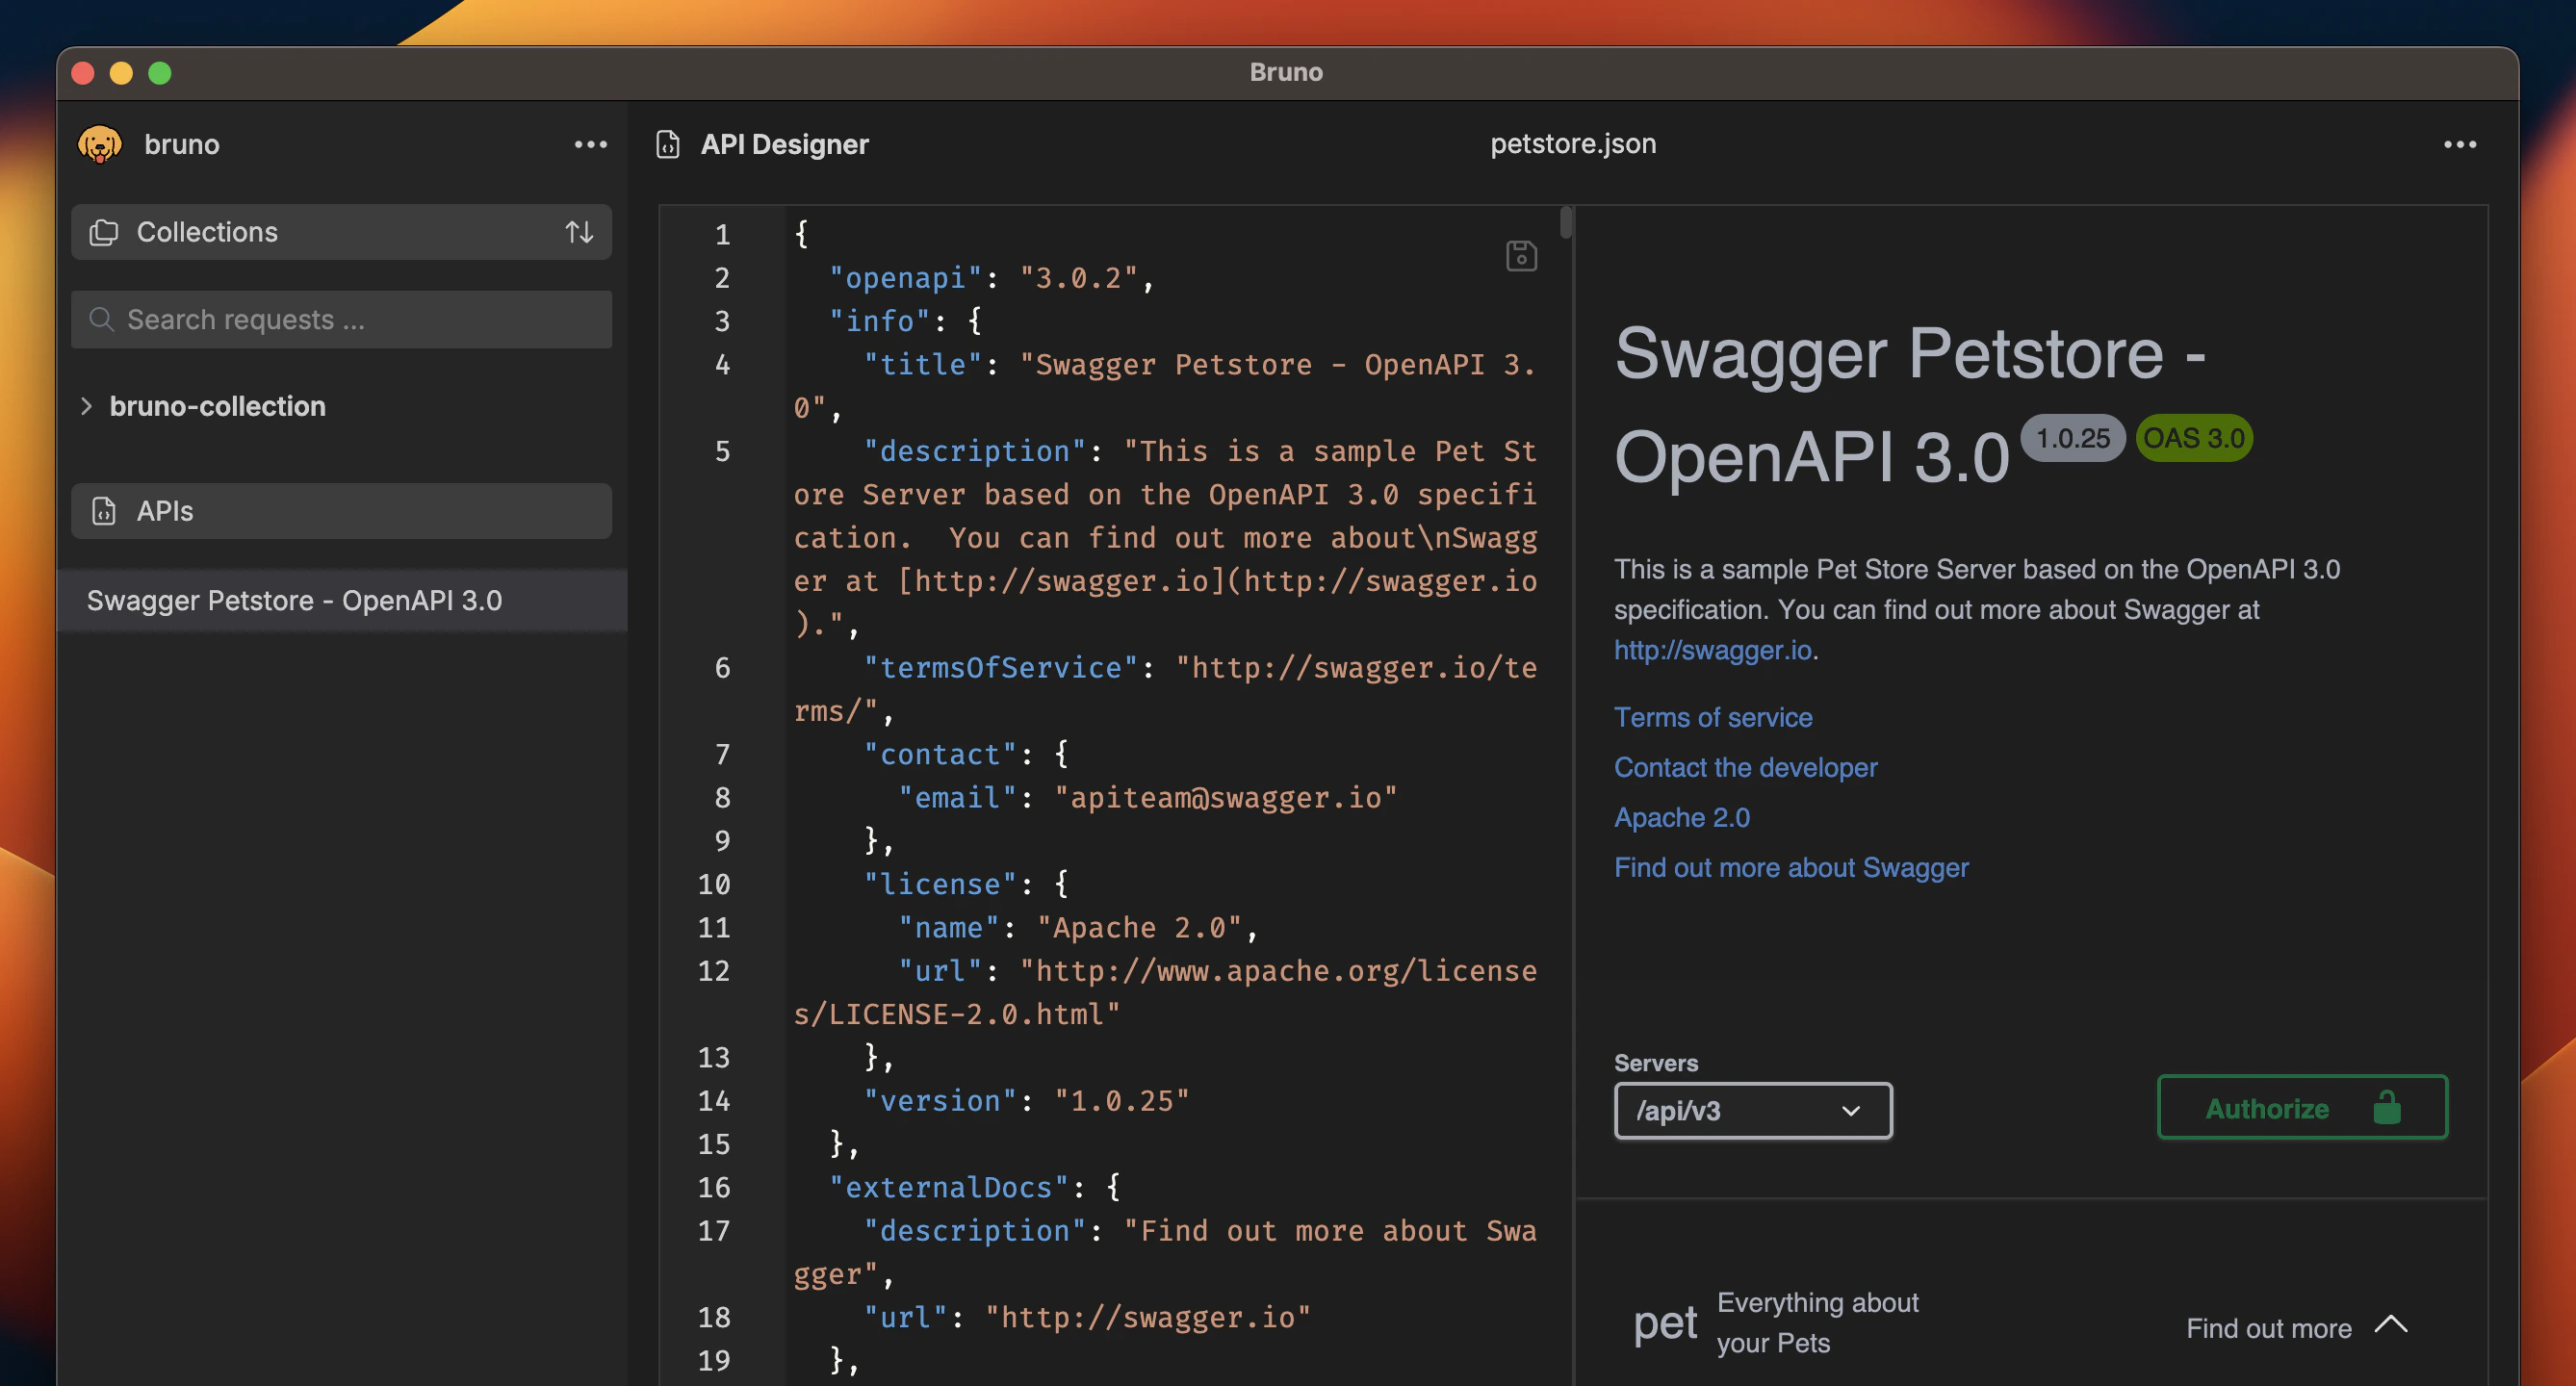2576x1386 pixels.
Task: Select Swagger Petstore - OpenAPI 3.0 in sidebar
Action: click(295, 600)
